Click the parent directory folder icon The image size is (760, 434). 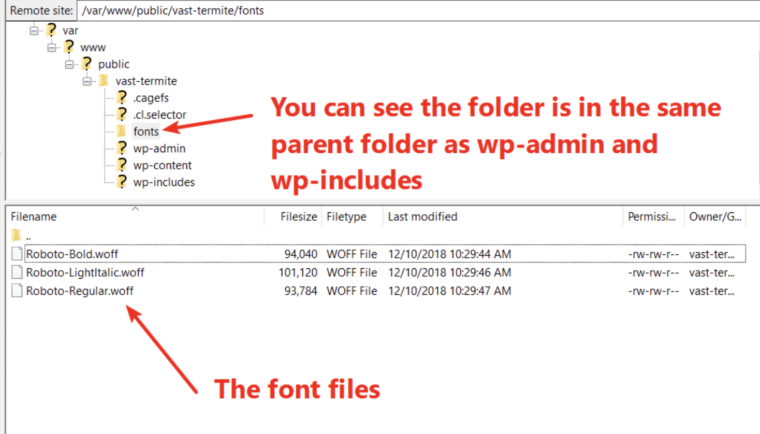click(x=16, y=236)
